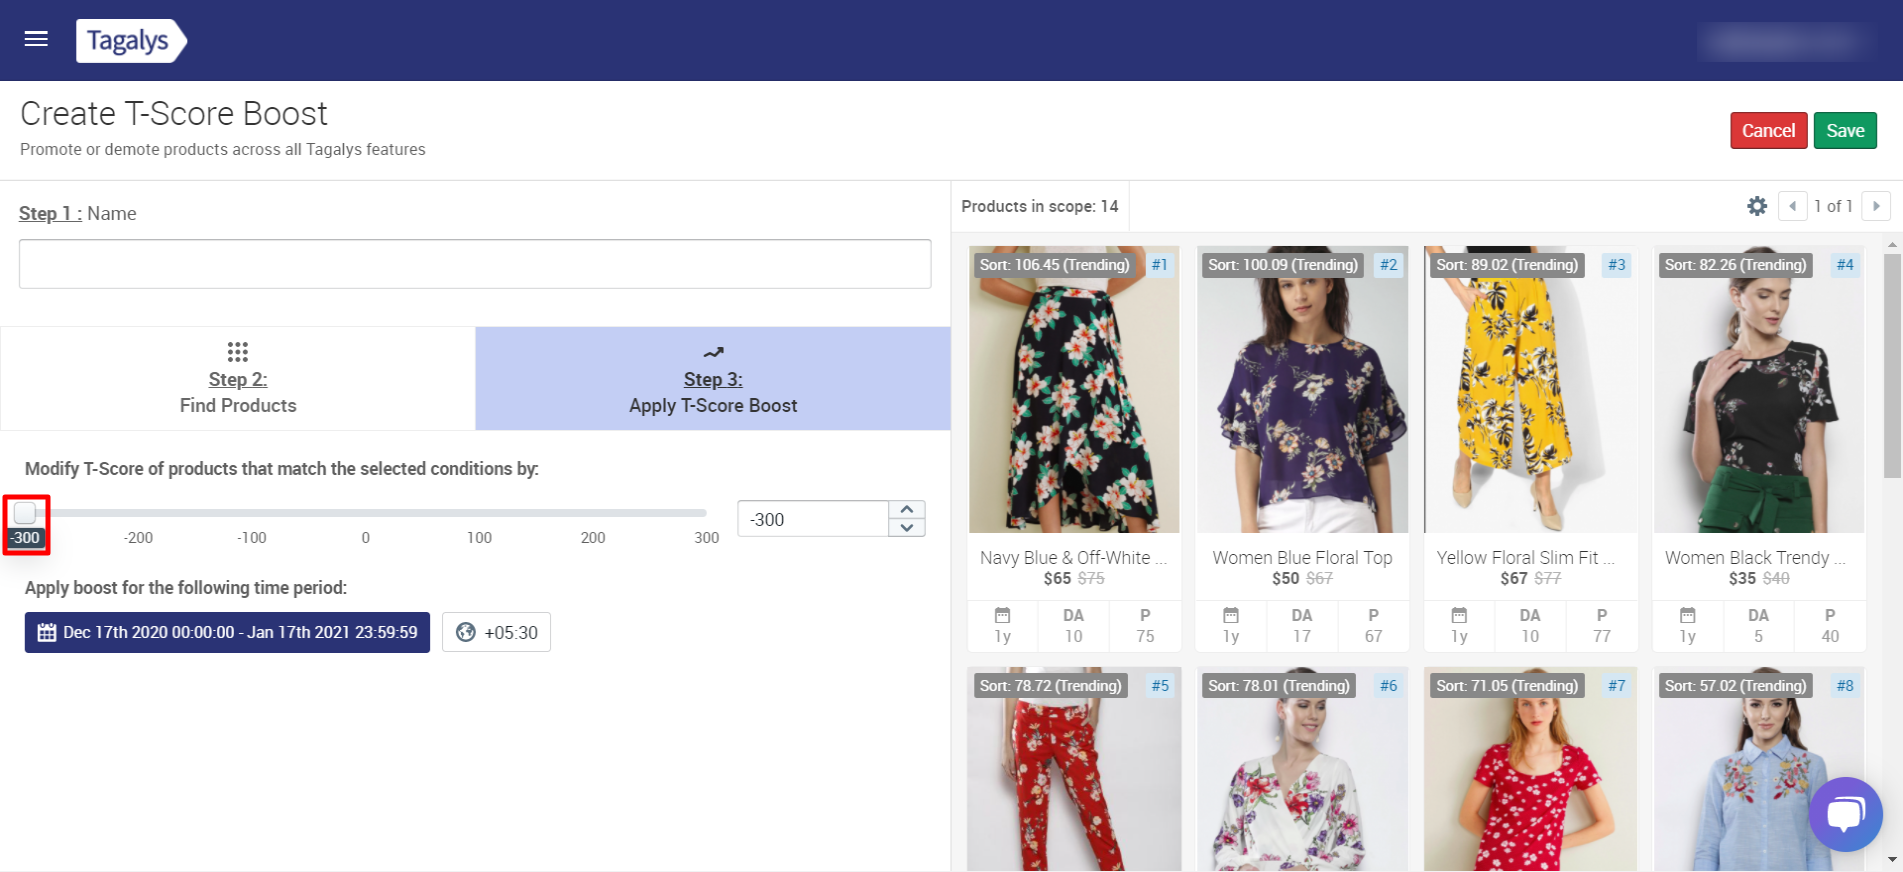The height and width of the screenshot is (872, 1903).
Task: Click 'Sort: 82.26 (Trending)' label
Action: click(x=1735, y=265)
